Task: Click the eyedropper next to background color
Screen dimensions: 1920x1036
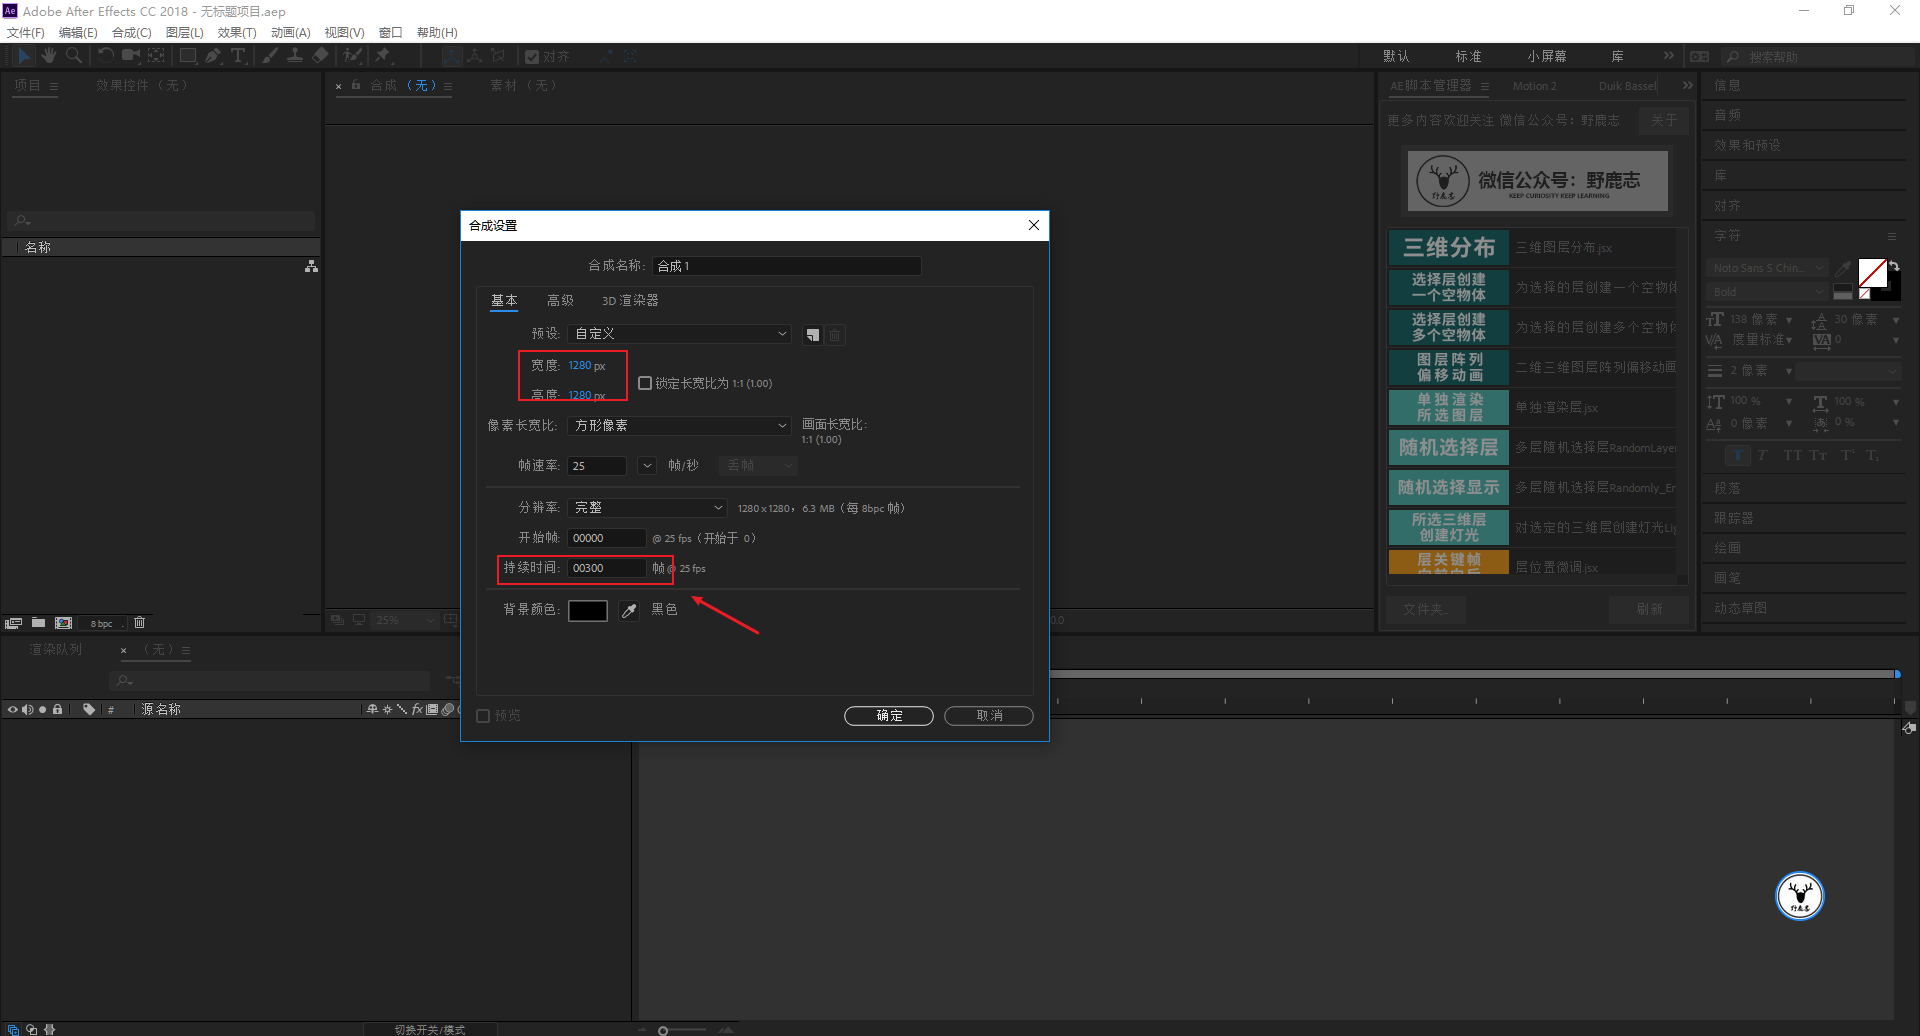Action: point(629,611)
